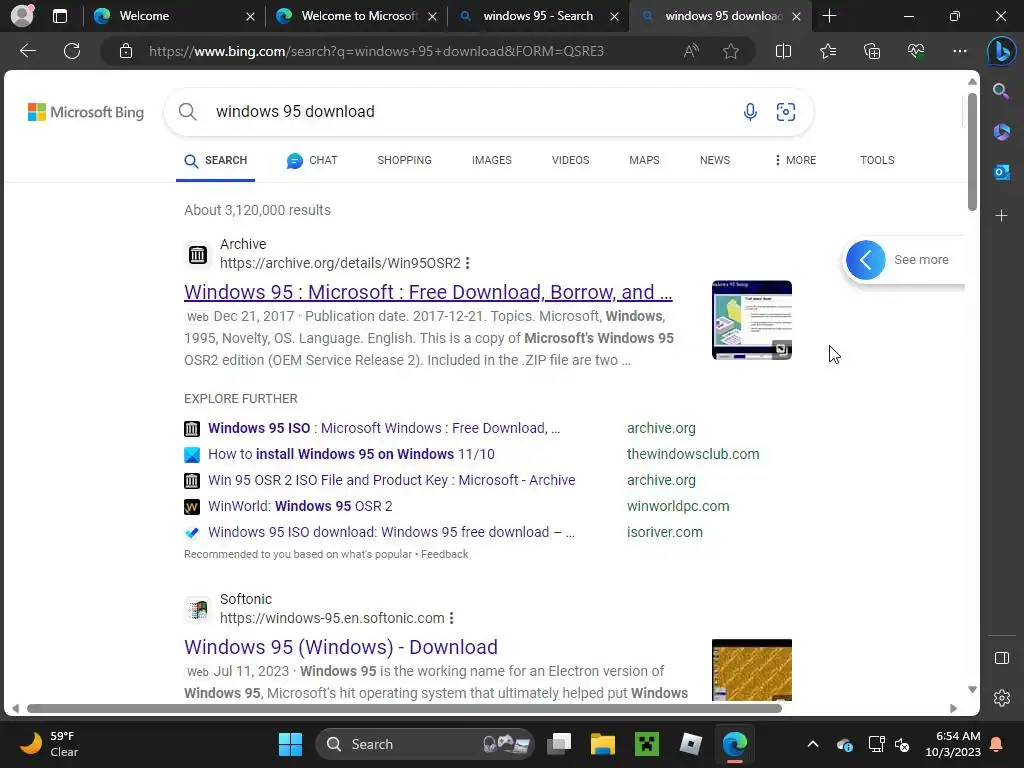Open Windows 95 Microsoft Free Download result
Screen dimensions: 1024x768
[x=428, y=292]
